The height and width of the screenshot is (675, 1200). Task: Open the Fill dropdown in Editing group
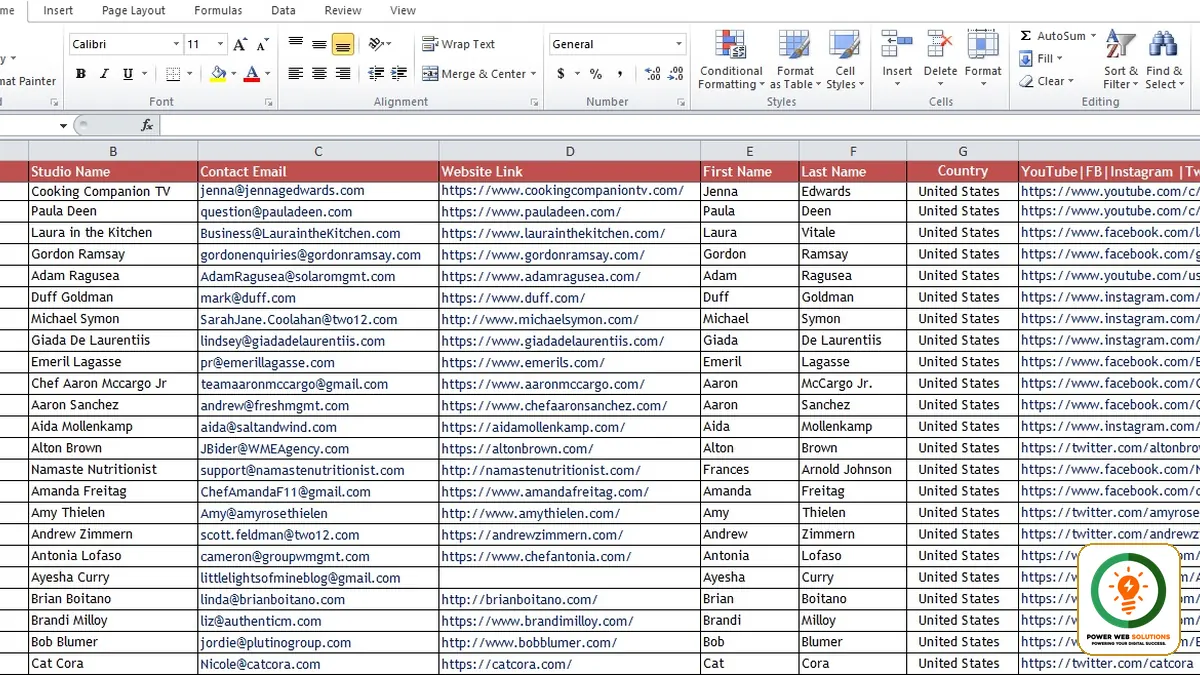tap(1041, 59)
